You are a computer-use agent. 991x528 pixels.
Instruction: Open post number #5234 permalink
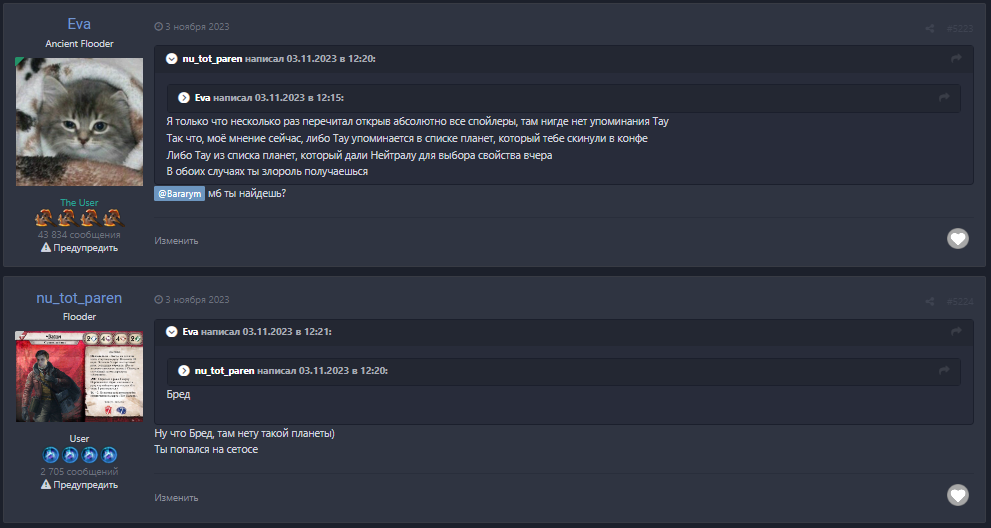(x=959, y=301)
